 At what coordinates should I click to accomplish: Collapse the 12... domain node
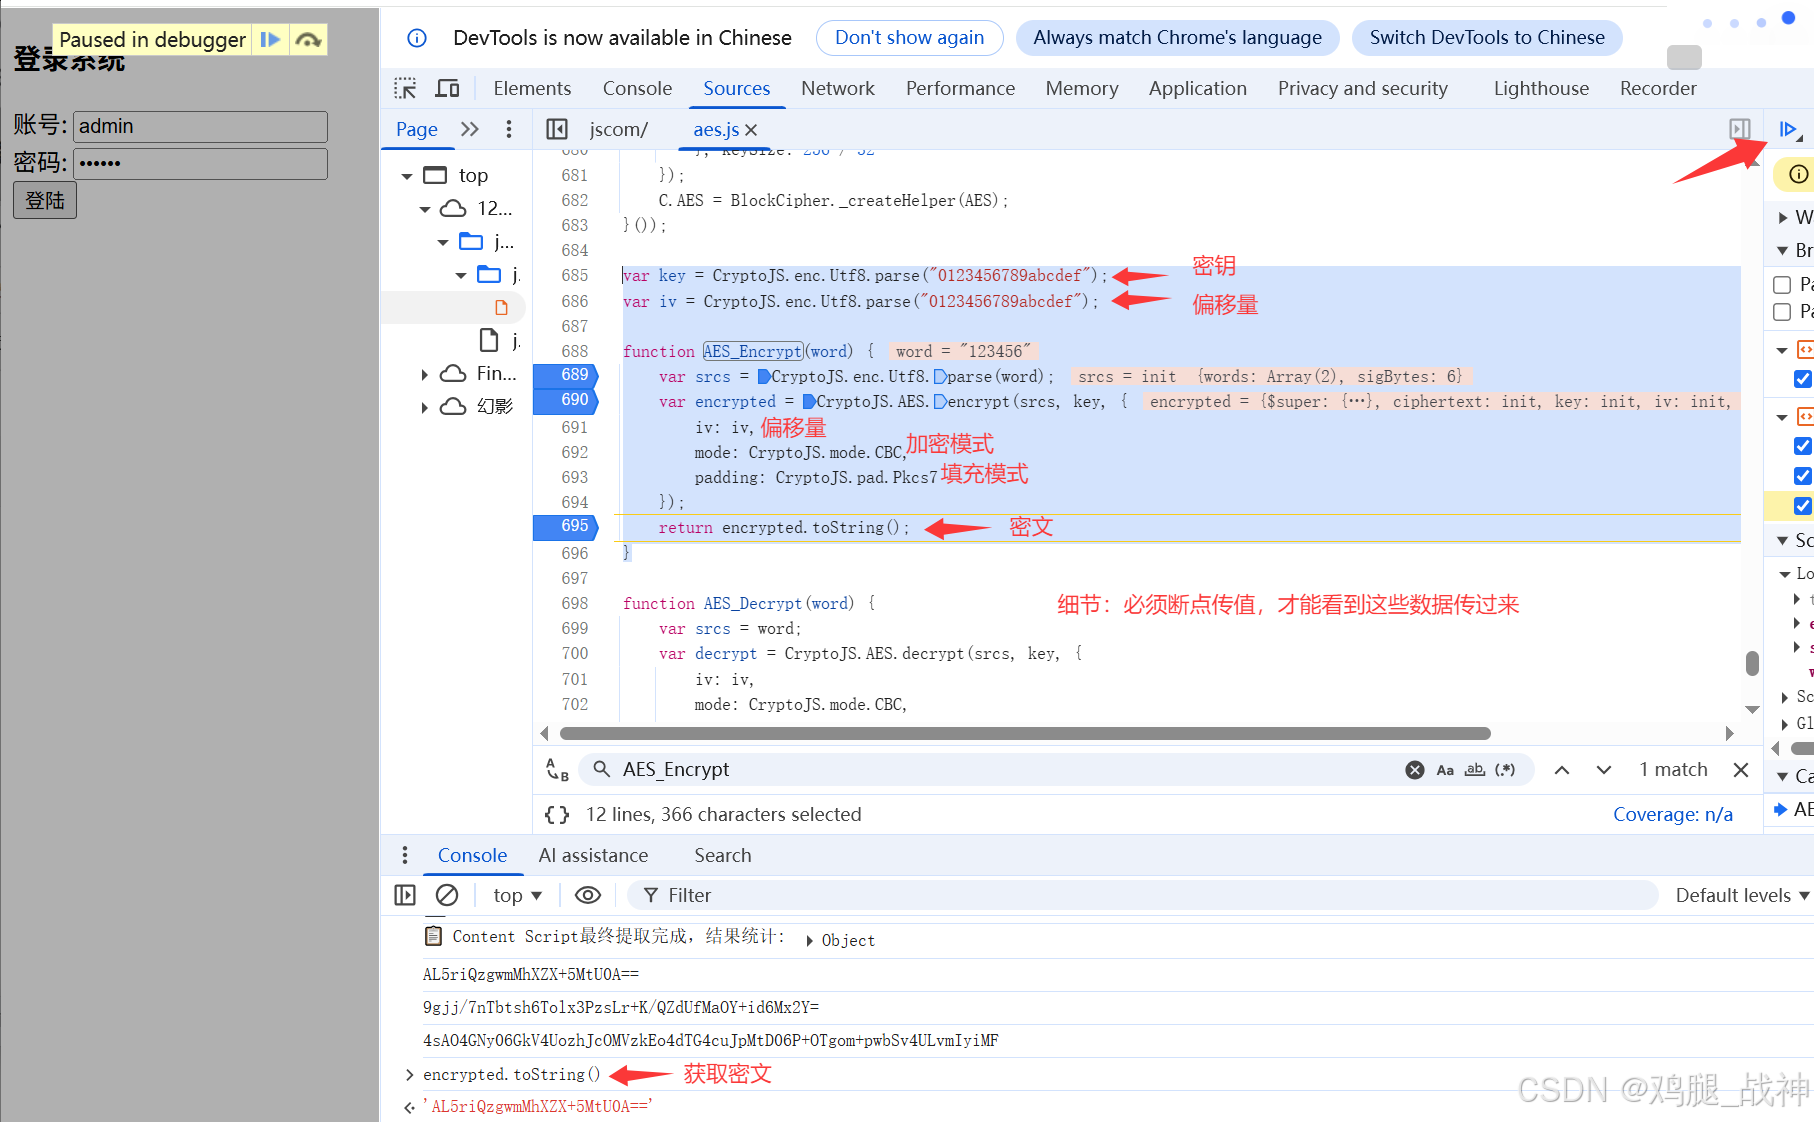(425, 209)
